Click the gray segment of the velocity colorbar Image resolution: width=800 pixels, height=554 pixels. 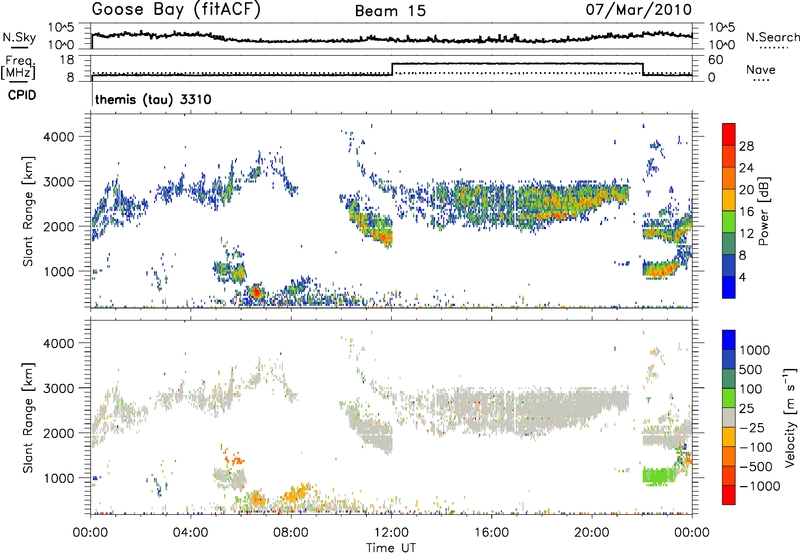pos(729,417)
